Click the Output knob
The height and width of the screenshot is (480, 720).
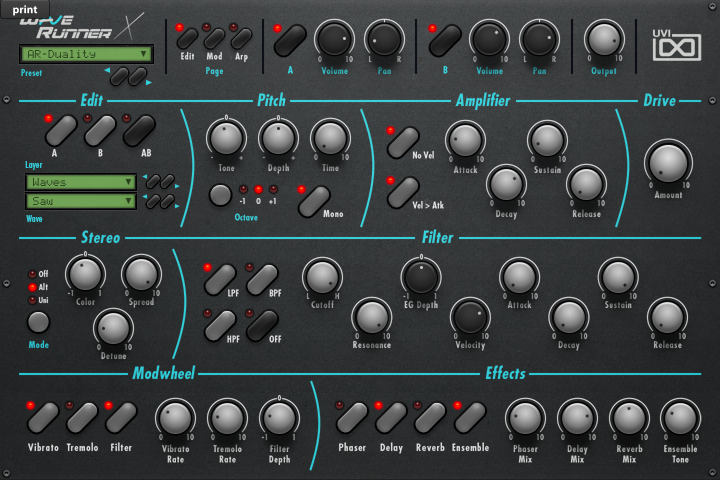click(604, 40)
